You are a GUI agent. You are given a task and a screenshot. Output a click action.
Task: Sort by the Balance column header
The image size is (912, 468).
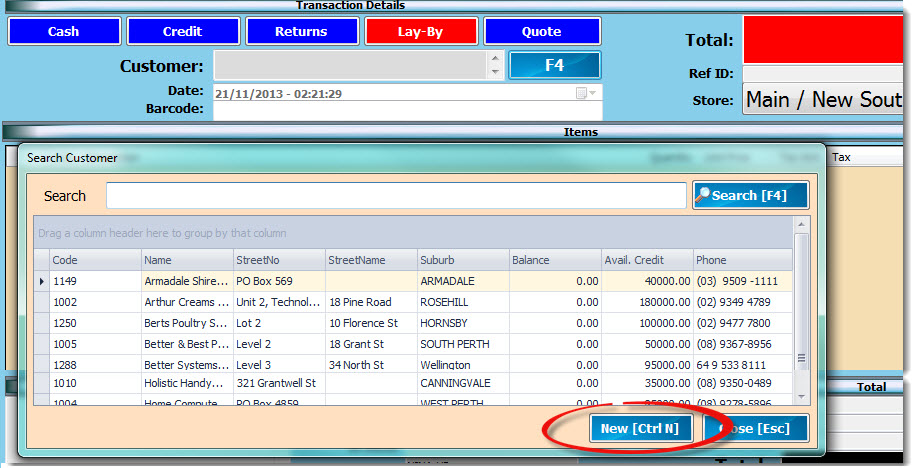coord(555,260)
